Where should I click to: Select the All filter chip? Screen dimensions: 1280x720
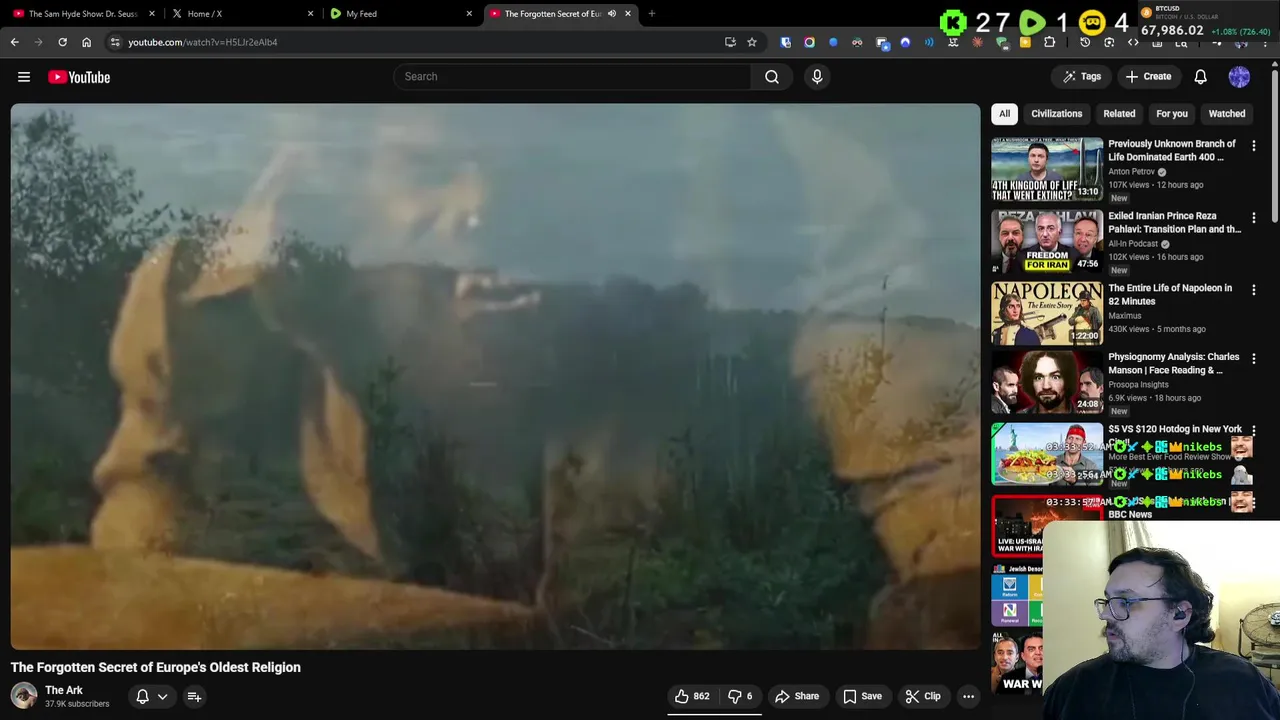(x=1004, y=114)
